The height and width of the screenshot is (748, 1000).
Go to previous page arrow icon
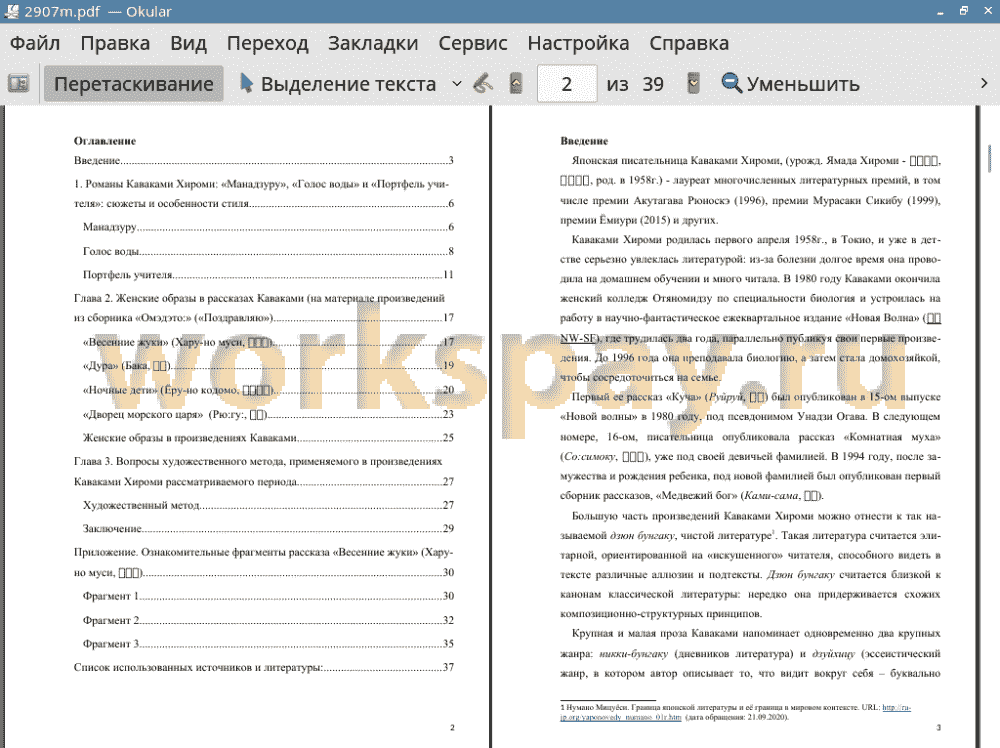tap(516, 84)
